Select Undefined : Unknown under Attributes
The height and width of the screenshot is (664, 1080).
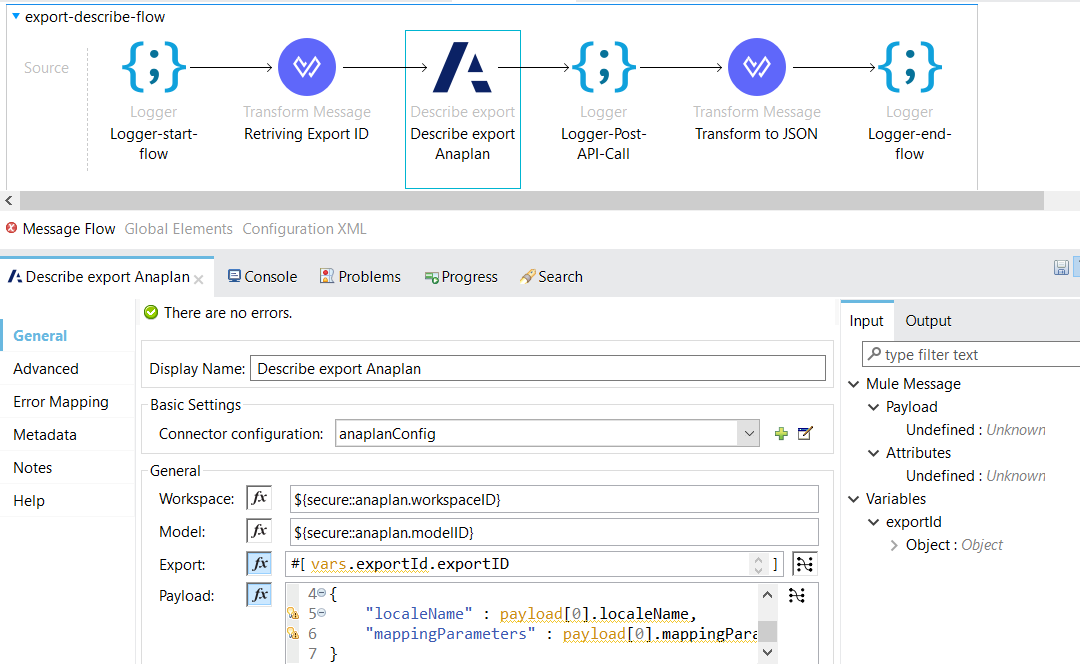coord(975,476)
